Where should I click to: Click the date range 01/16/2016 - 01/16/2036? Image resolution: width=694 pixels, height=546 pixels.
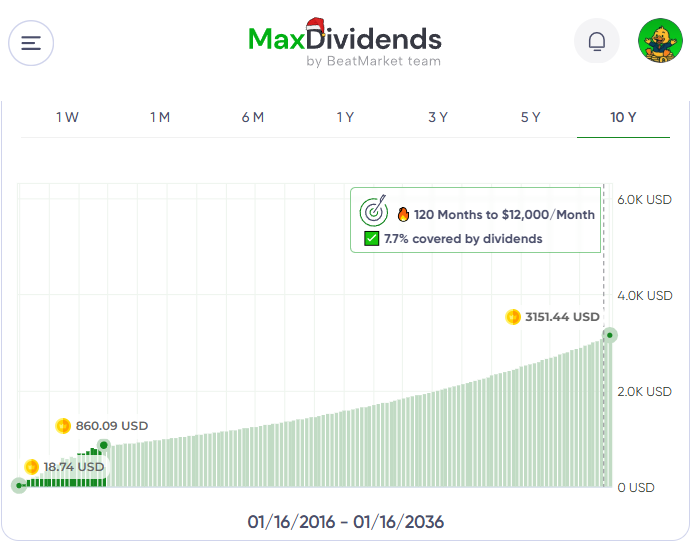(x=345, y=522)
